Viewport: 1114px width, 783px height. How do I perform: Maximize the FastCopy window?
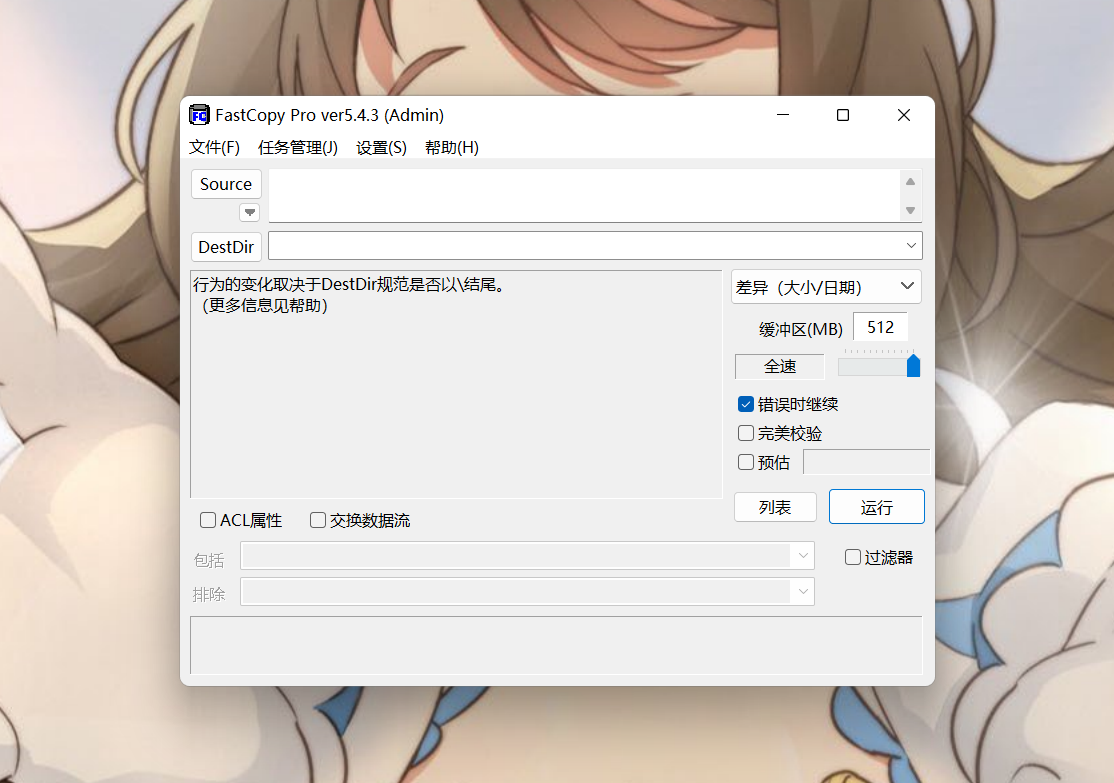pos(843,115)
